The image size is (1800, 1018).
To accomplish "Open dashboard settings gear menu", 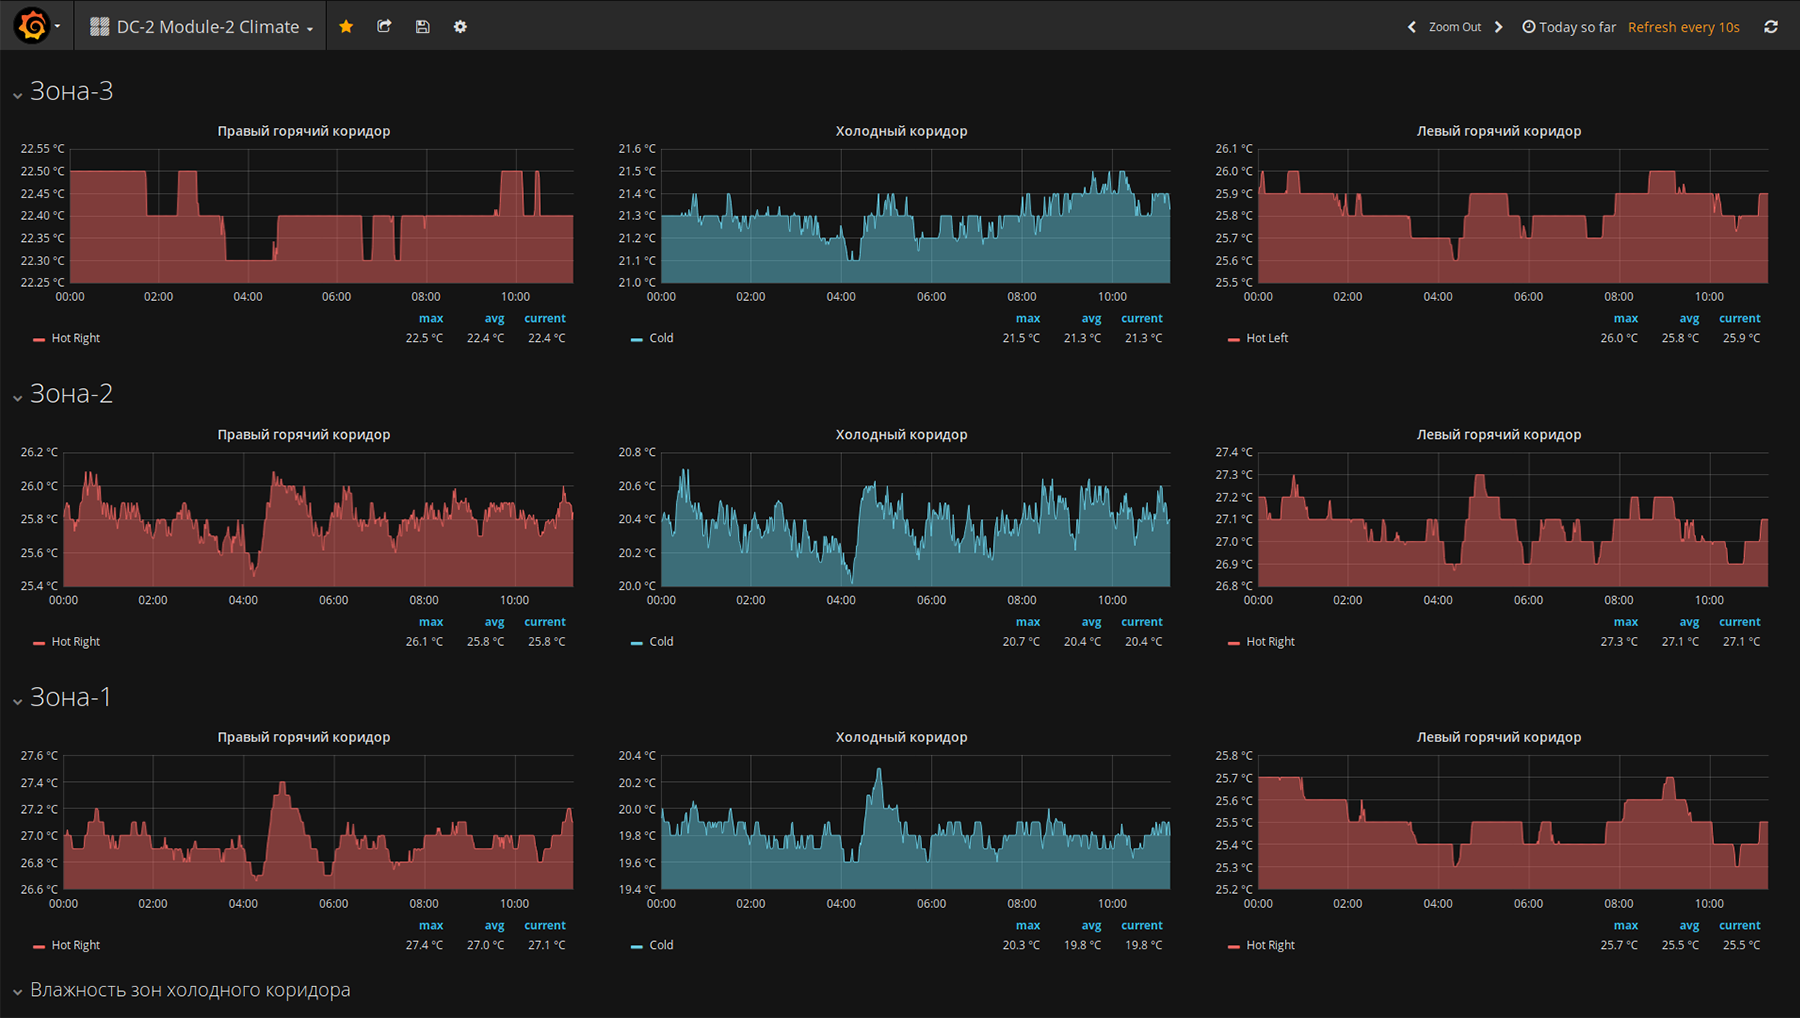I will (x=460, y=27).
